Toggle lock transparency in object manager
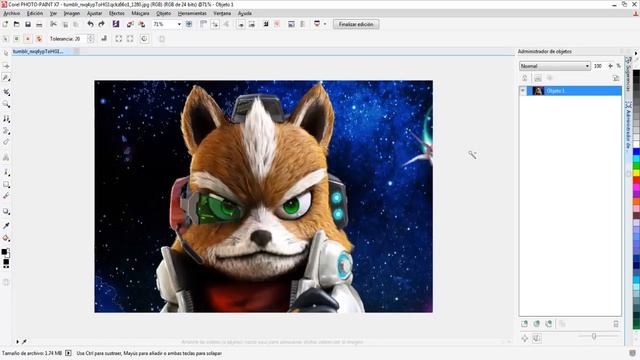Image resolution: width=640 pixels, height=360 pixels. point(524,78)
